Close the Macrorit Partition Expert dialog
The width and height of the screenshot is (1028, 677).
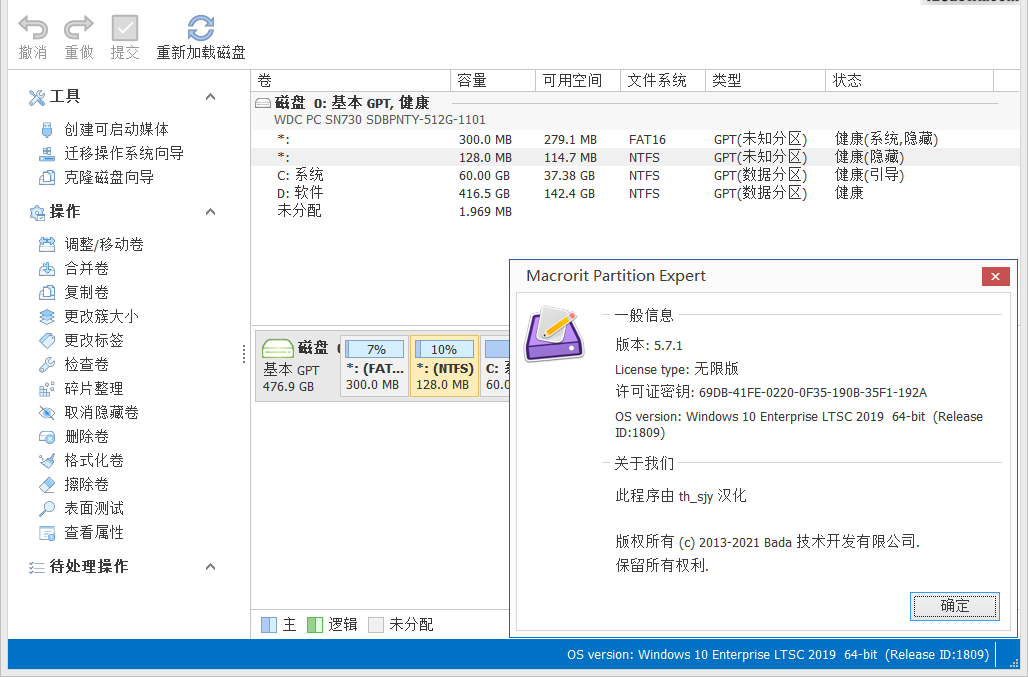[x=995, y=276]
